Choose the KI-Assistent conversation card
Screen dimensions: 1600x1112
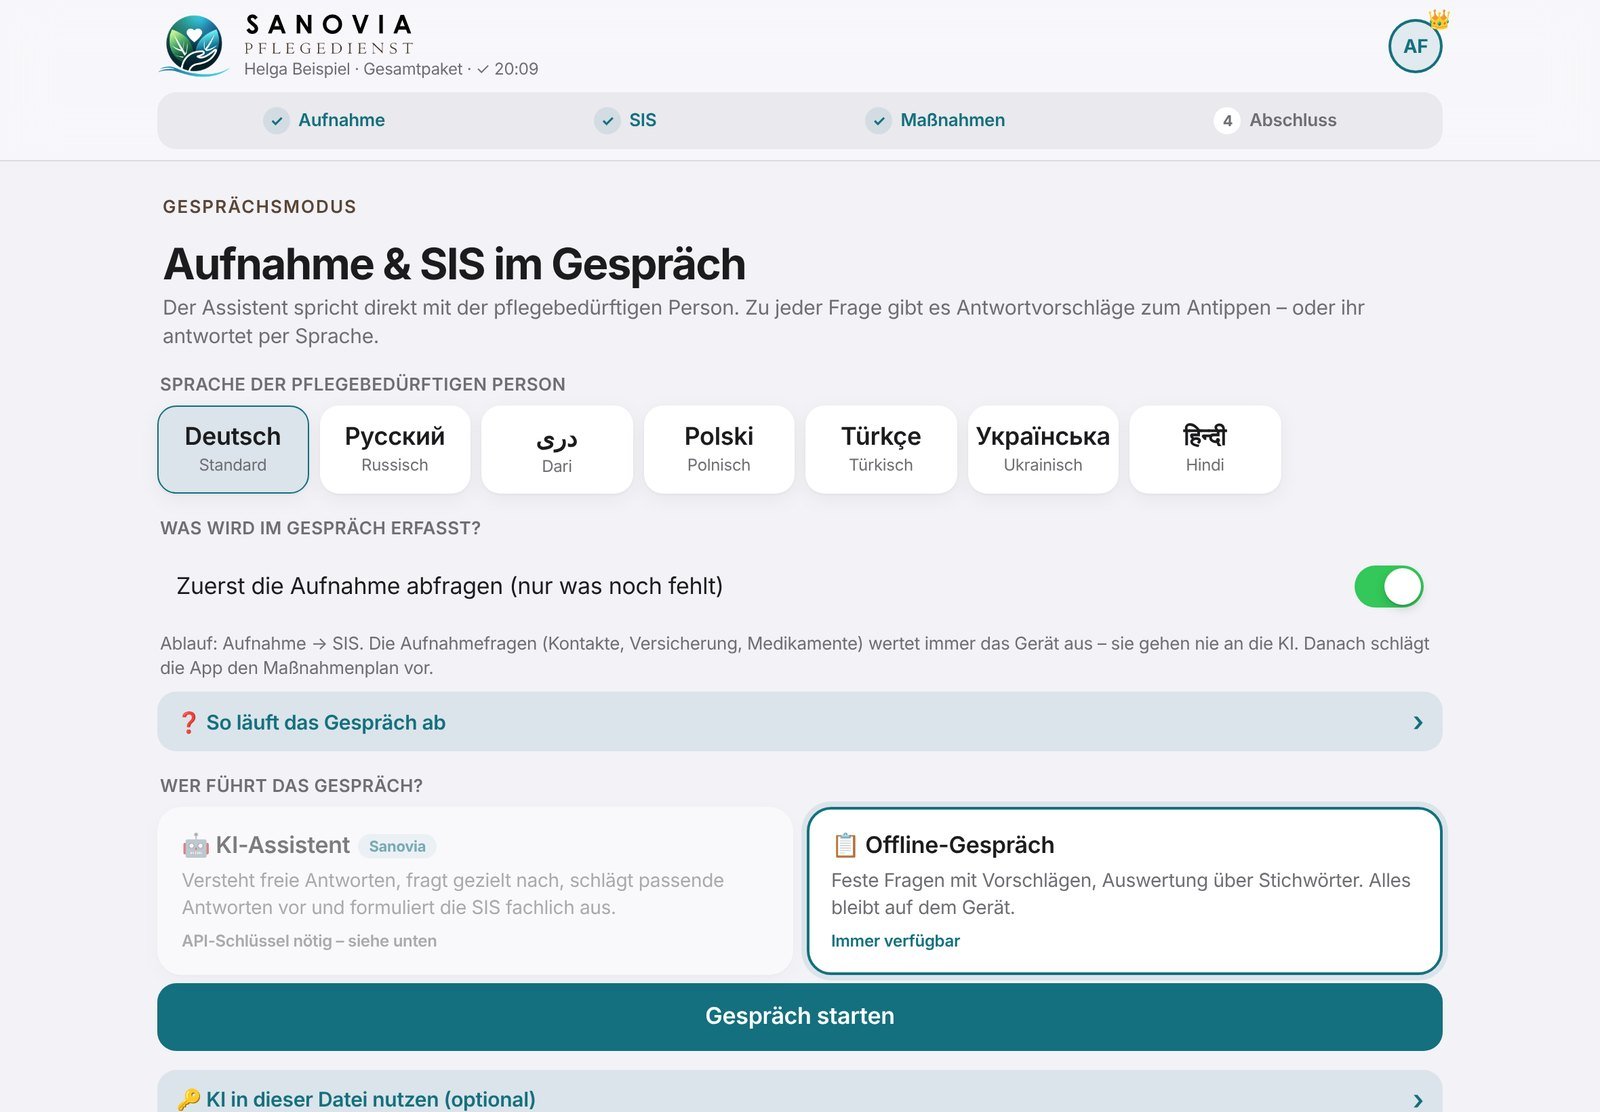(475, 891)
